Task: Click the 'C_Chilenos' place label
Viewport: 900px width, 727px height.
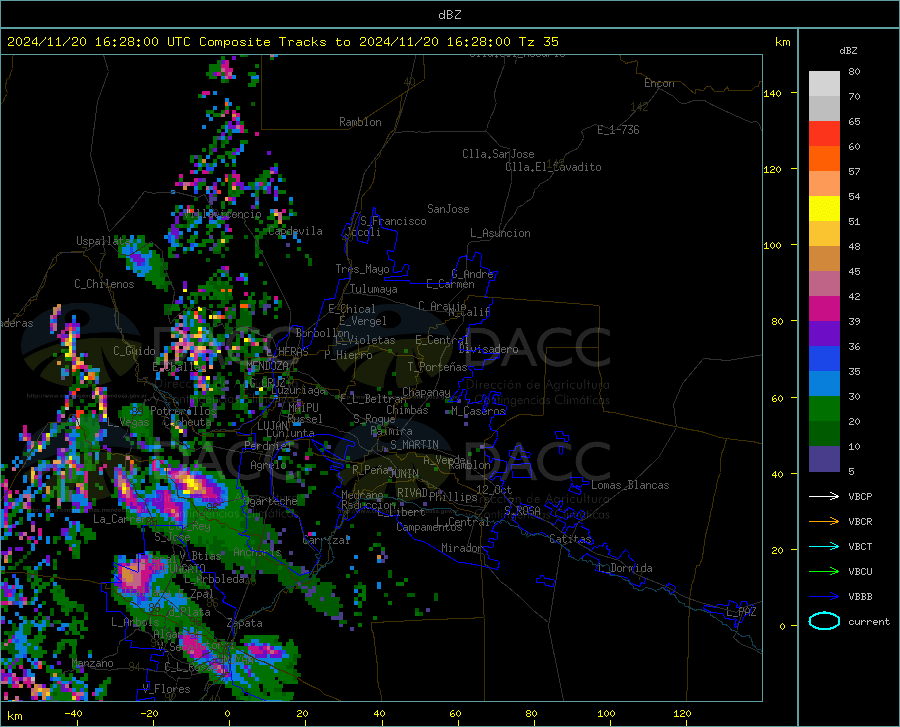Action: (104, 284)
